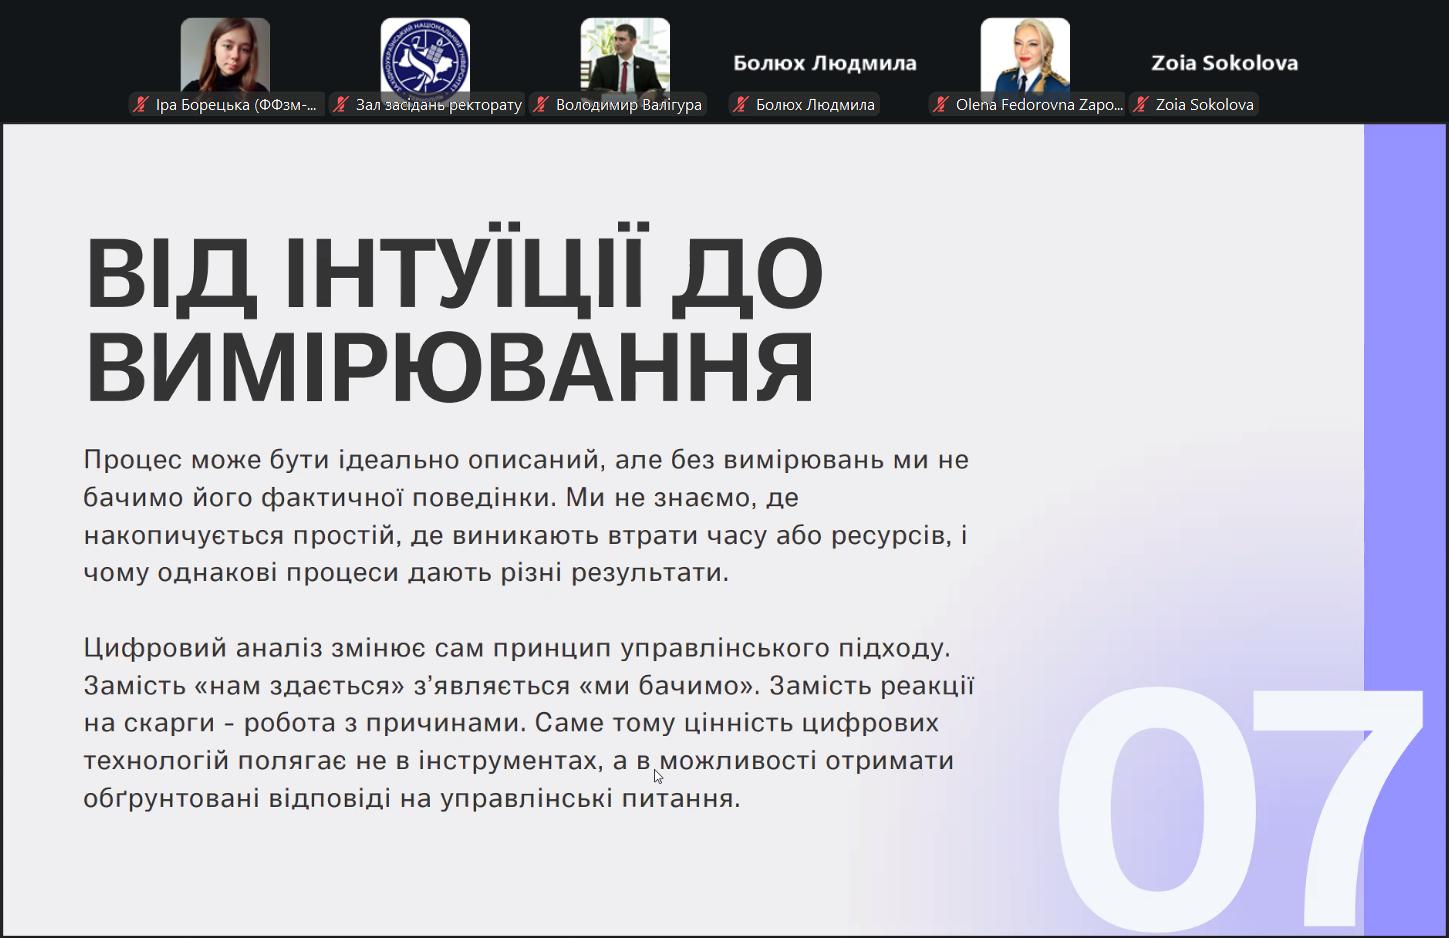
Task: Click muted mic icon beside Olena Fedorovna
Action: 941,105
